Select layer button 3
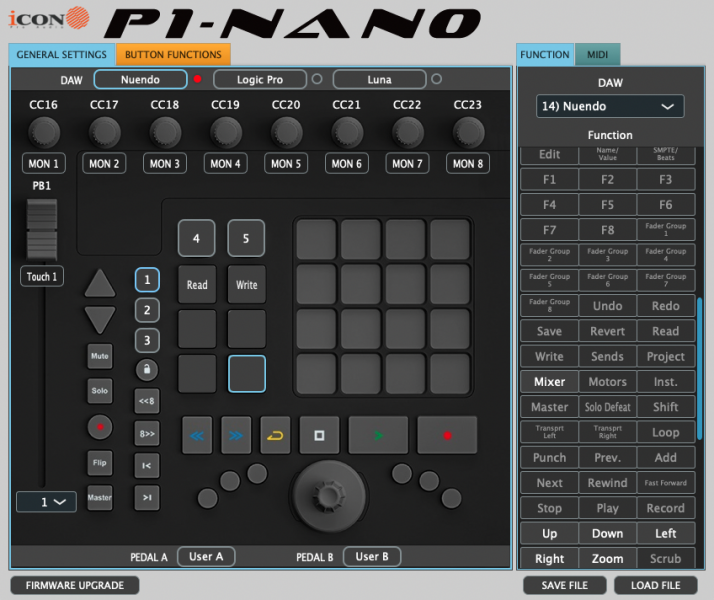This screenshot has width=714, height=600. pyautogui.click(x=147, y=340)
